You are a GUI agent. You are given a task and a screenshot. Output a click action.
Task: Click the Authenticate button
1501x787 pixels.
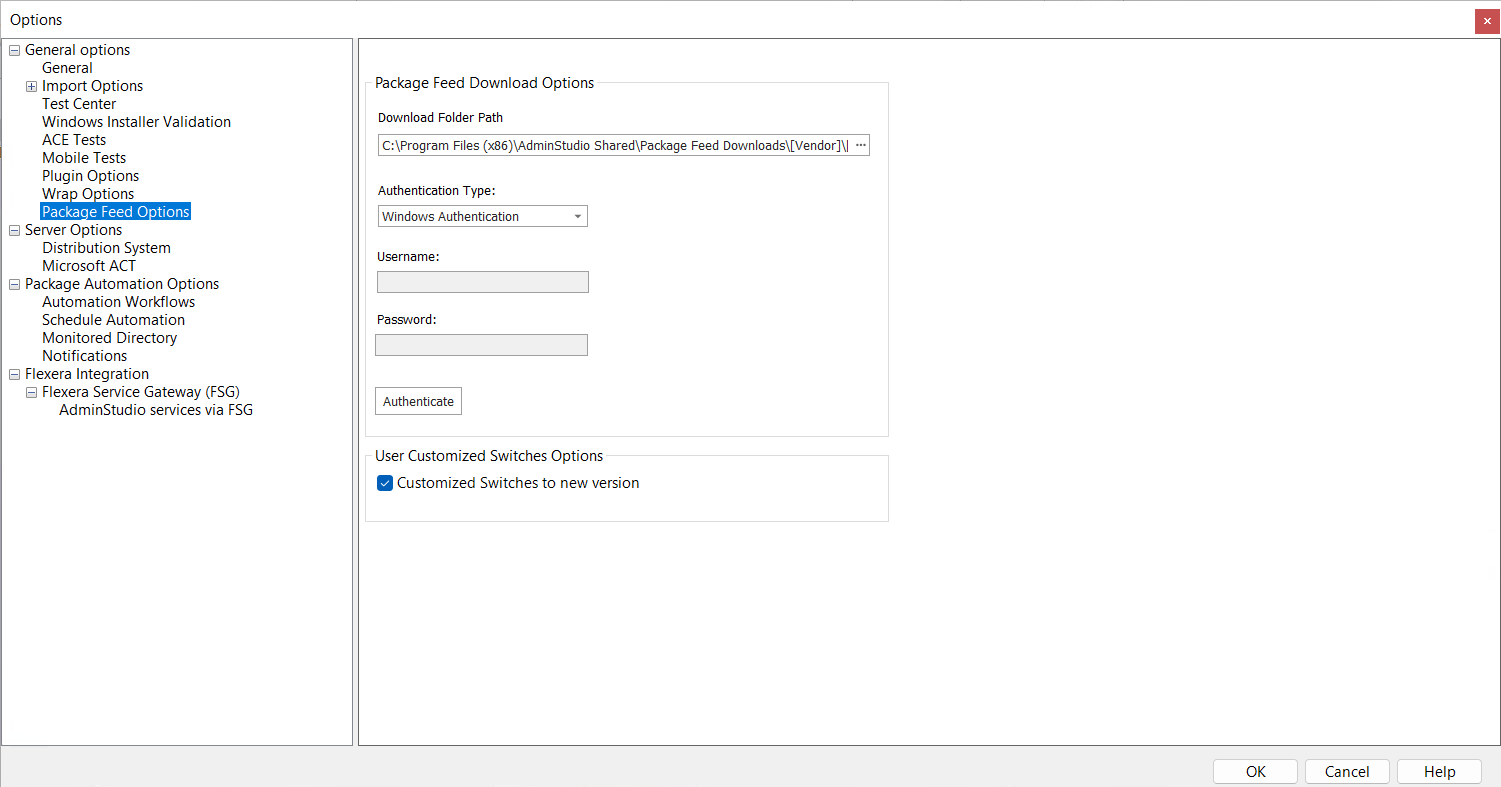click(418, 400)
